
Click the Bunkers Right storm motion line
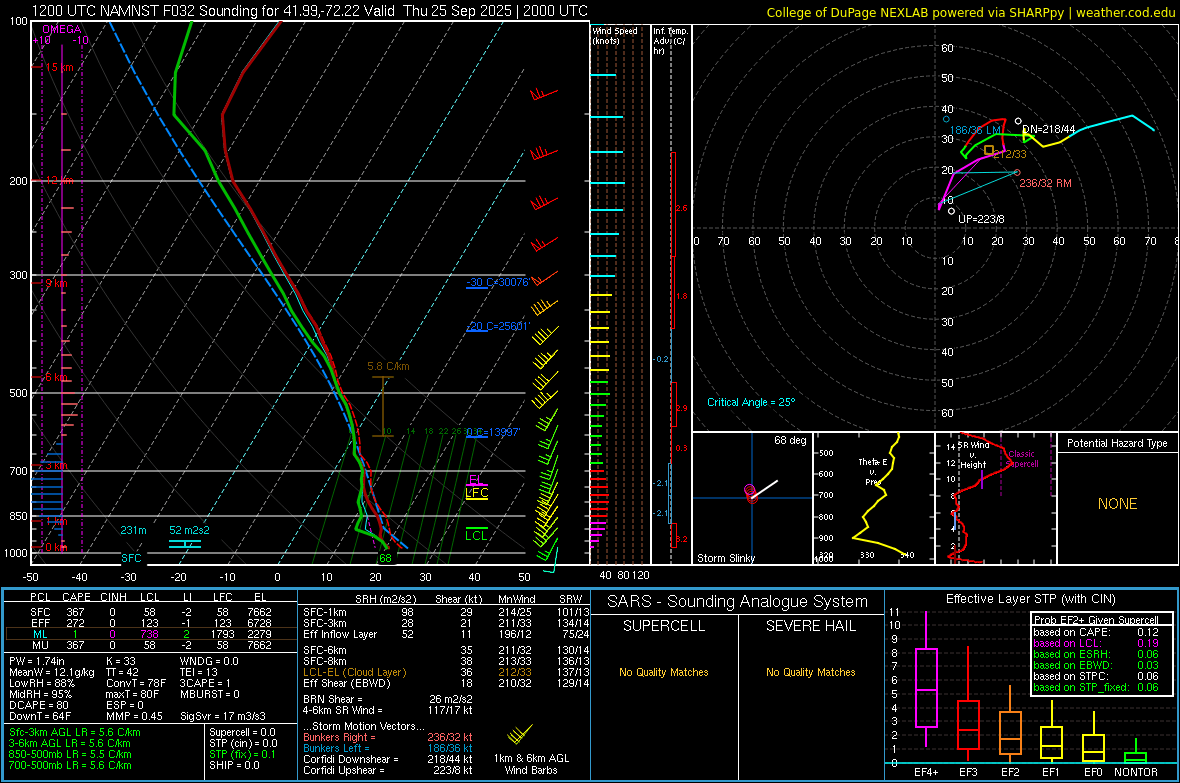click(x=388, y=738)
